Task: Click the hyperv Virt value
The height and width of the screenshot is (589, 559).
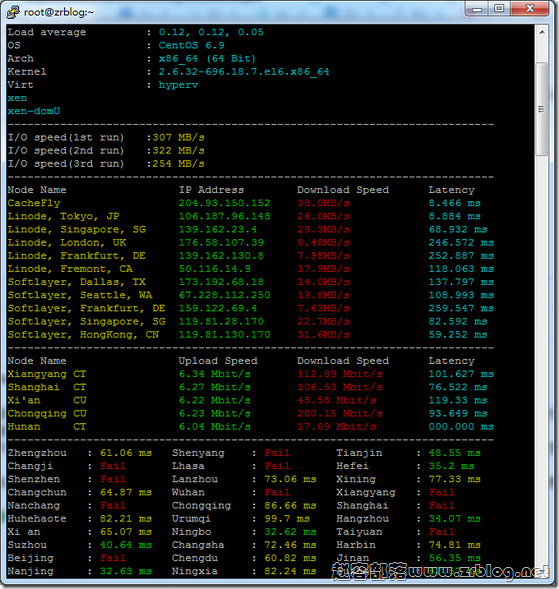Action: coord(178,85)
